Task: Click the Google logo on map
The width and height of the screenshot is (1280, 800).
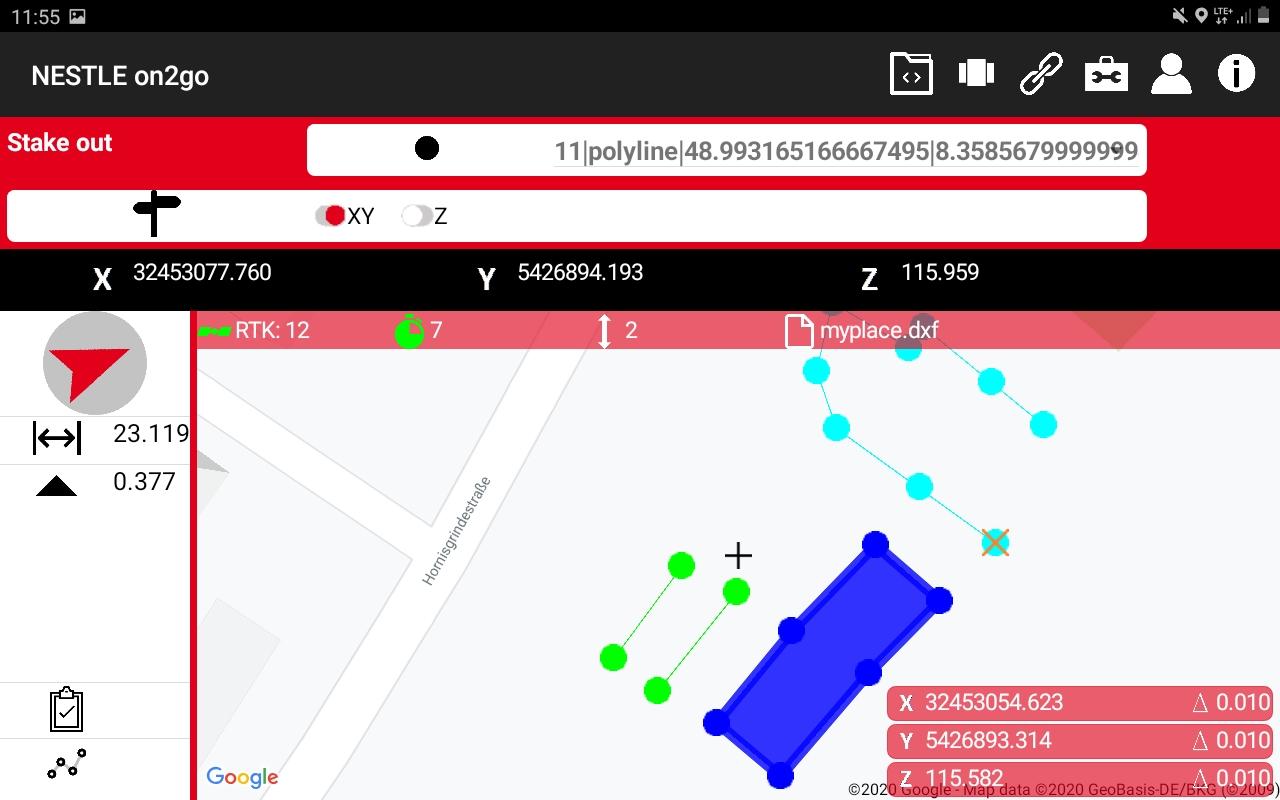Action: coord(242,777)
